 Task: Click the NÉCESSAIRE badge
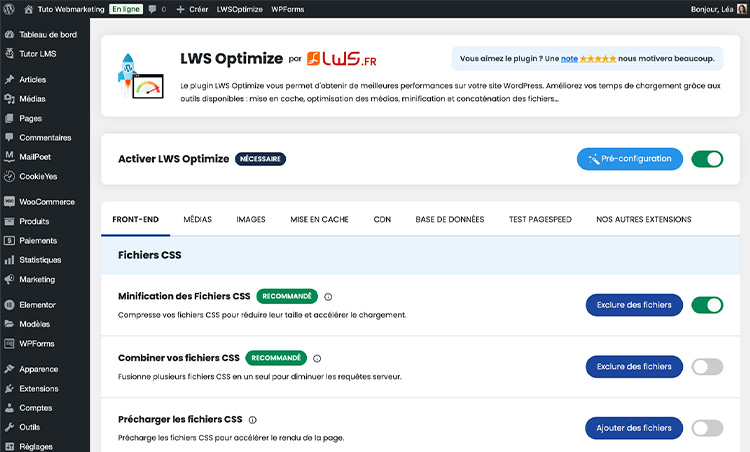tap(260, 159)
